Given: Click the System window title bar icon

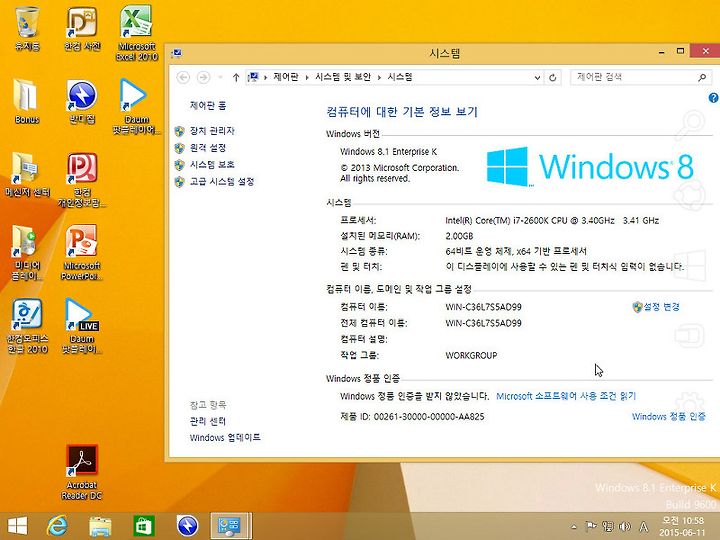Looking at the screenshot, I should click(x=177, y=53).
